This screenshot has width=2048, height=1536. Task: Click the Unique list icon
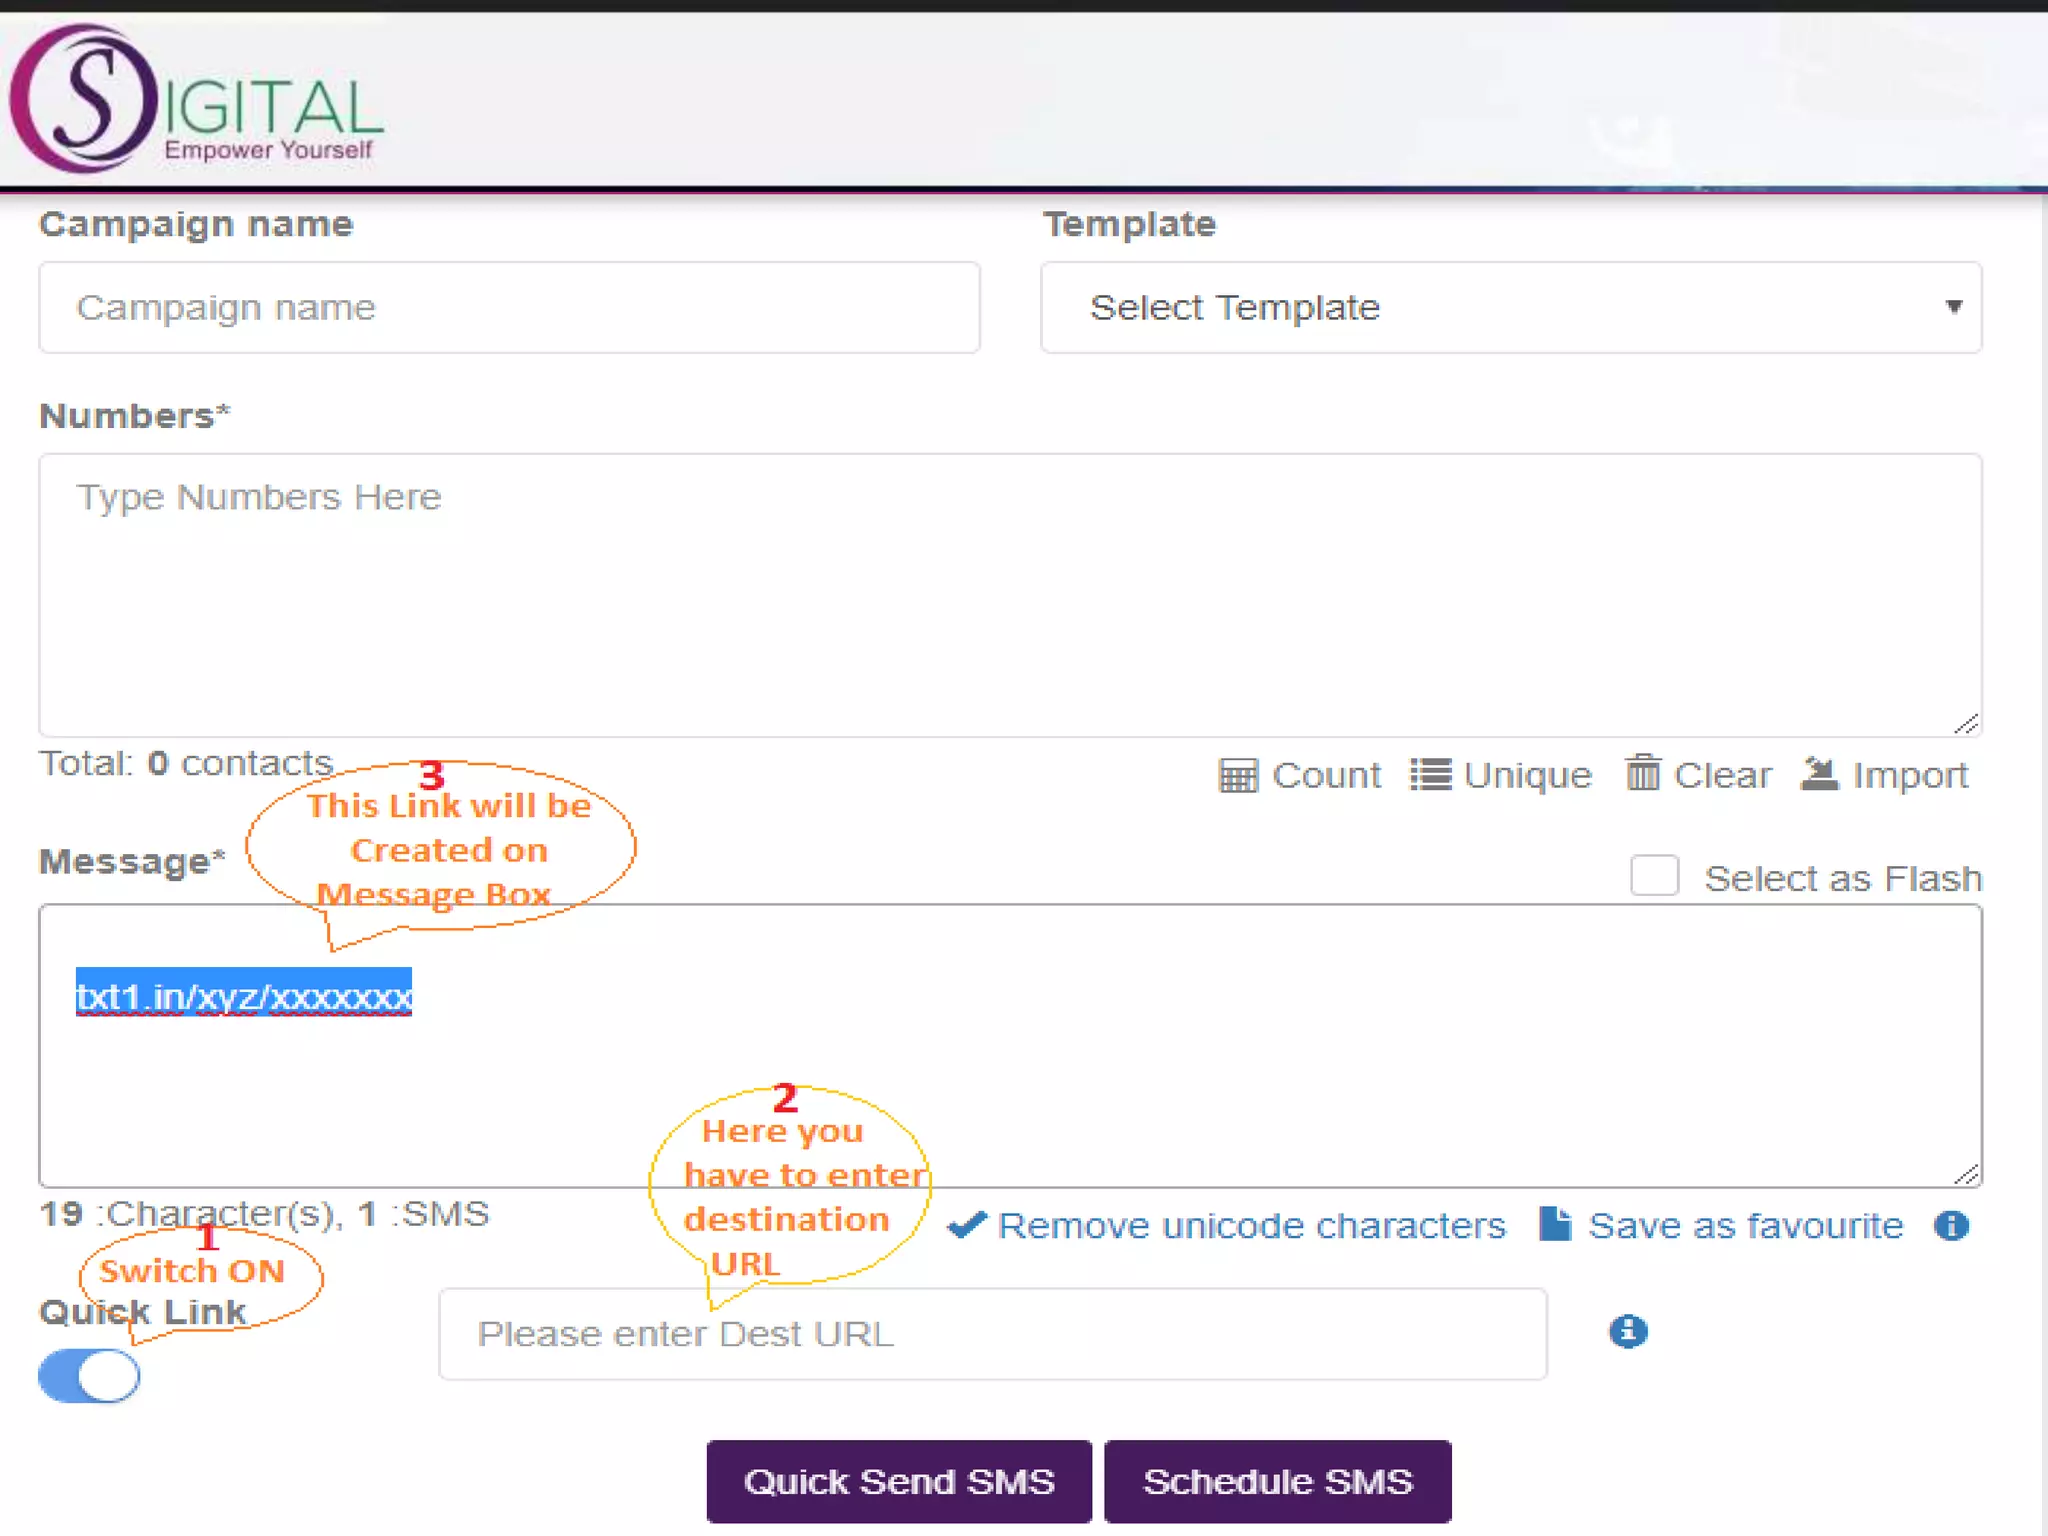click(1430, 774)
